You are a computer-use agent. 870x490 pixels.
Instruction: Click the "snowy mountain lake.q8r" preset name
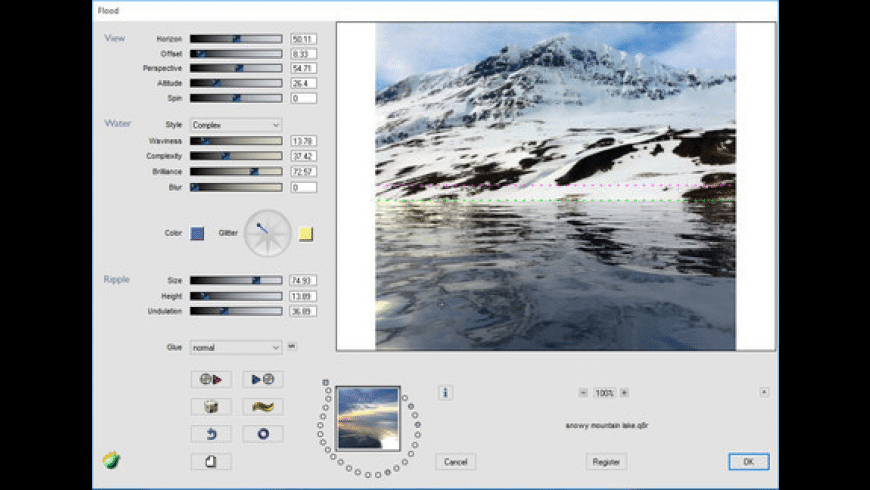point(606,426)
